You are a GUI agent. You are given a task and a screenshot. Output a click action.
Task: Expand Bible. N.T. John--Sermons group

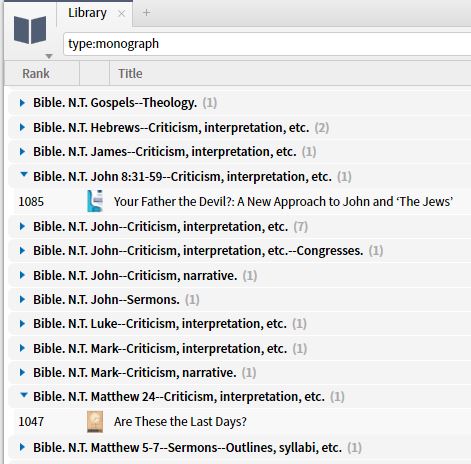(x=22, y=299)
